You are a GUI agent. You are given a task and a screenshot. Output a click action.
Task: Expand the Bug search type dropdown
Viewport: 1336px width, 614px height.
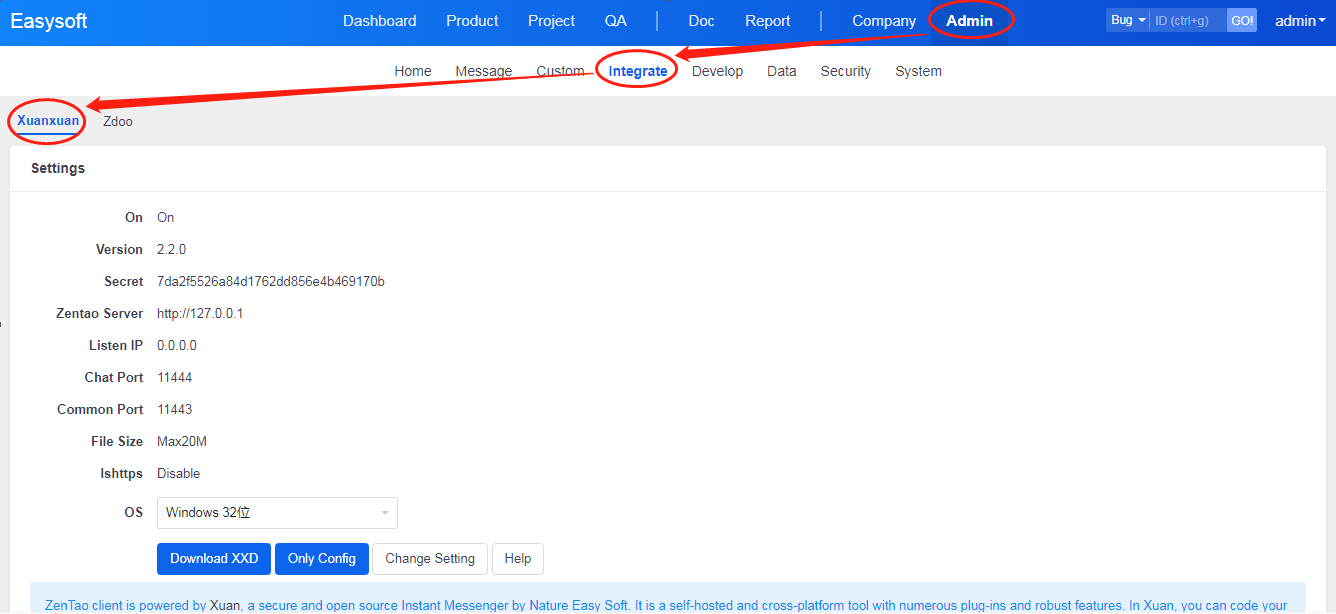[1127, 21]
